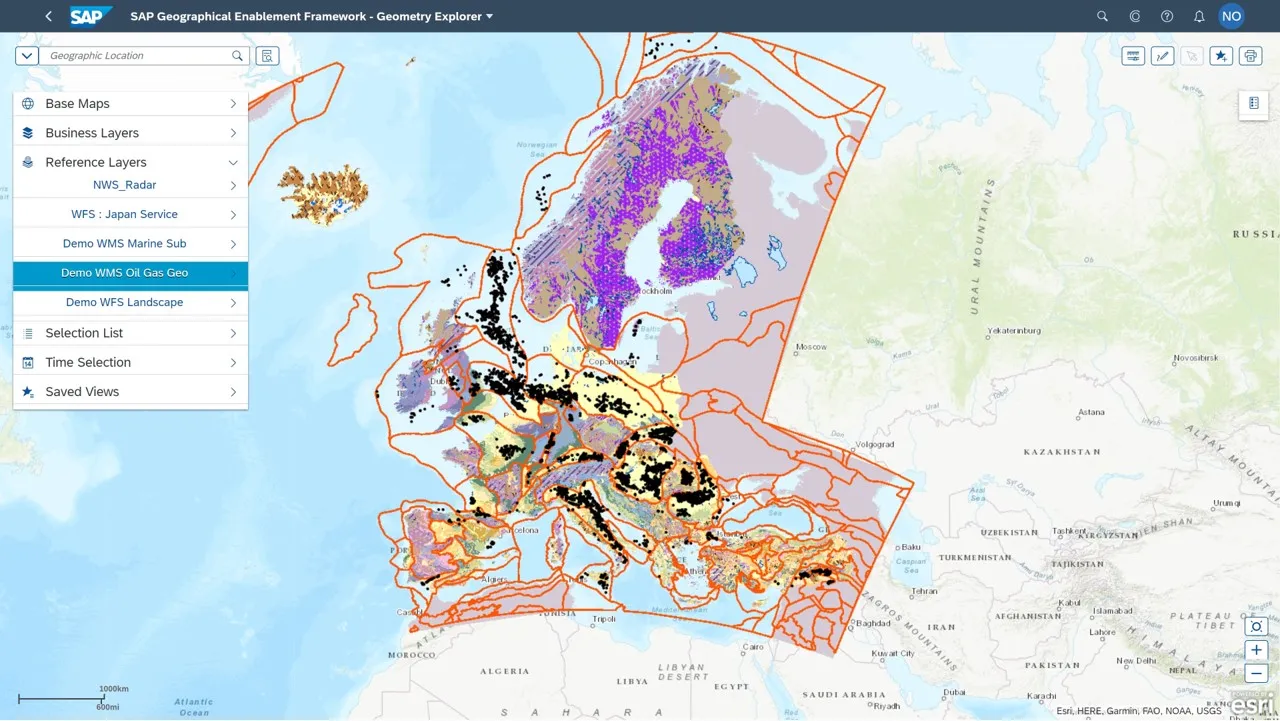Open the Time Selection menu item

click(x=130, y=362)
